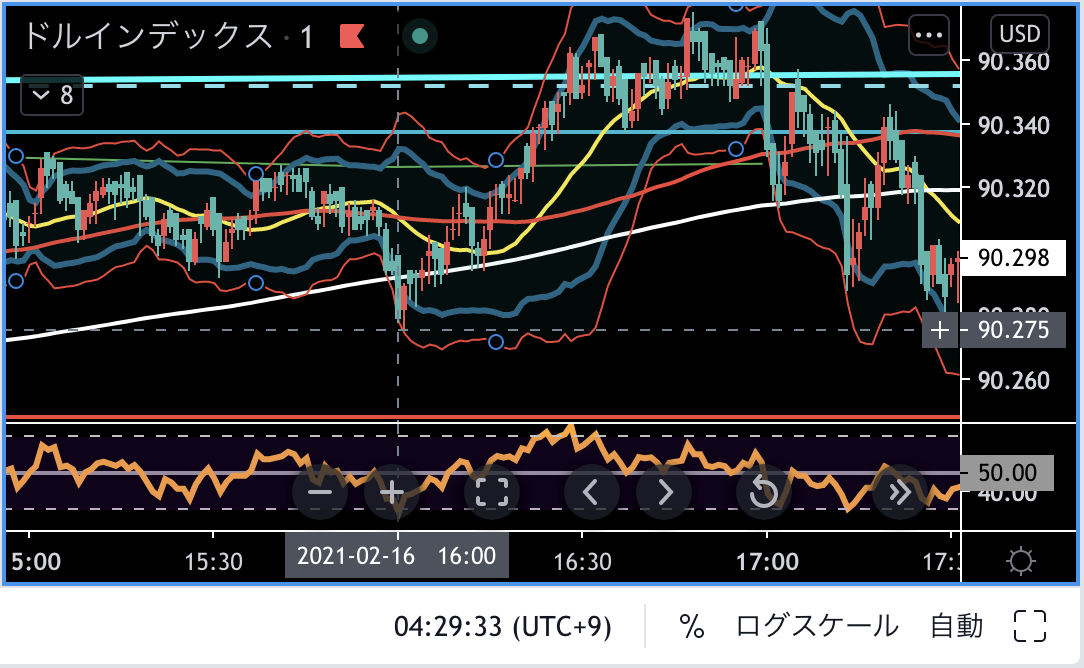This screenshot has height=668, width=1084.
Task: Toggle percent scale mode
Action: point(691,627)
